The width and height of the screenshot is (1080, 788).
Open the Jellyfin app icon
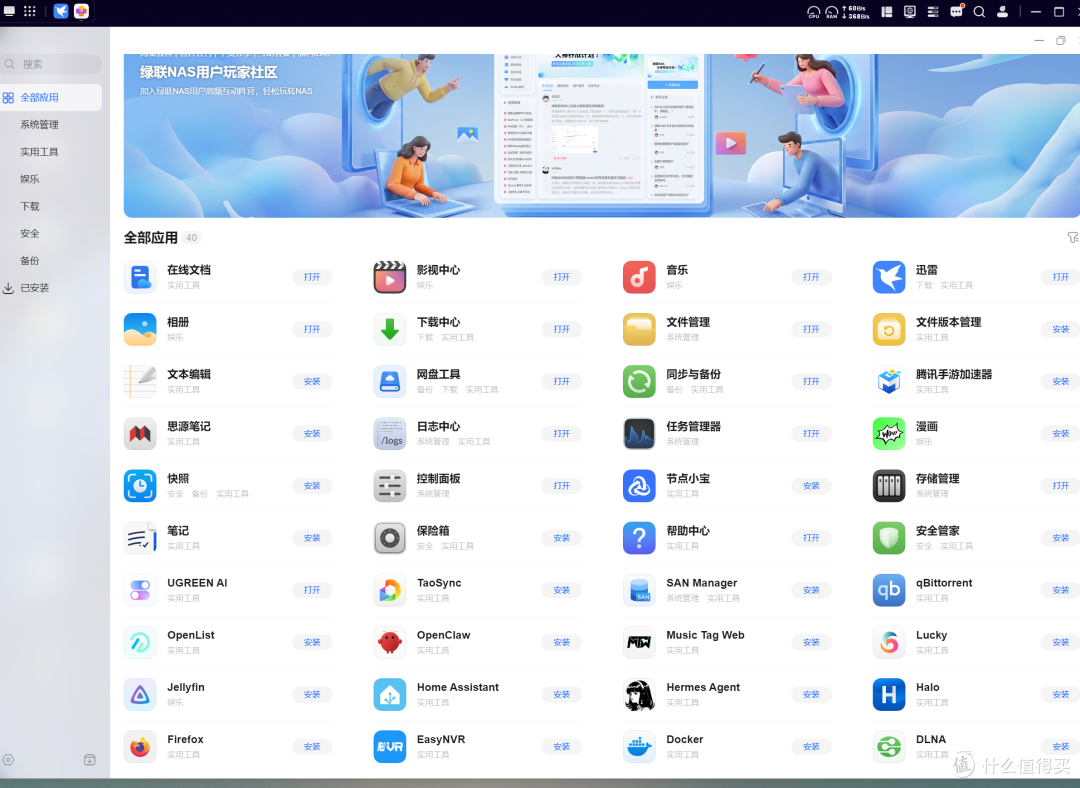click(x=141, y=694)
